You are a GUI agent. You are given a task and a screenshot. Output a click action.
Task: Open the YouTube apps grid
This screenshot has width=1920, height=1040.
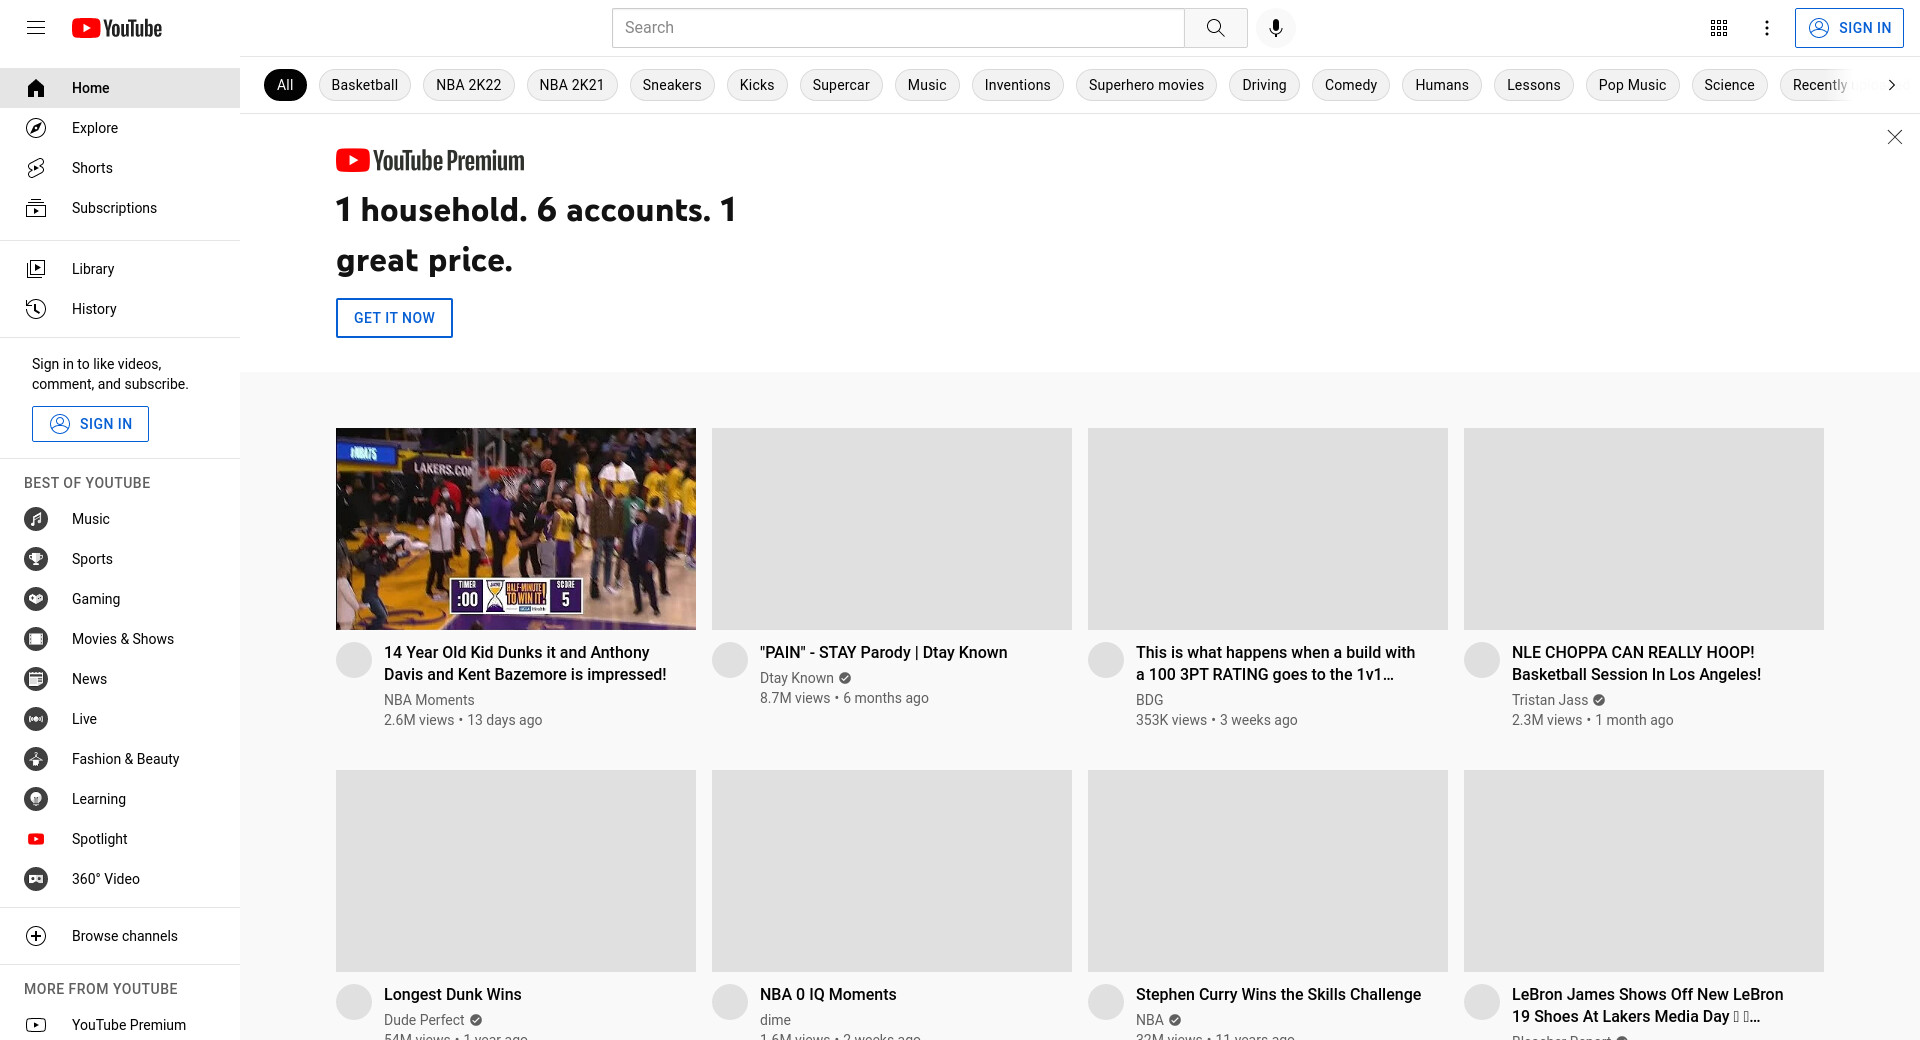click(1719, 28)
